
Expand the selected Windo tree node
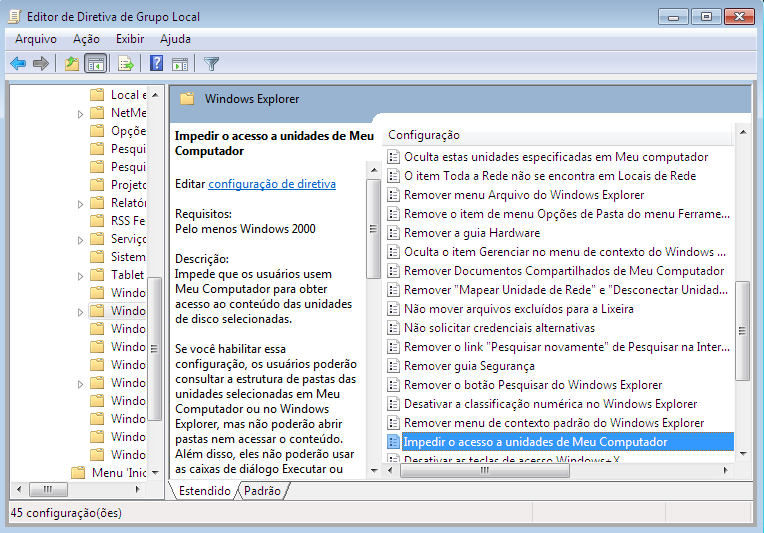80,312
